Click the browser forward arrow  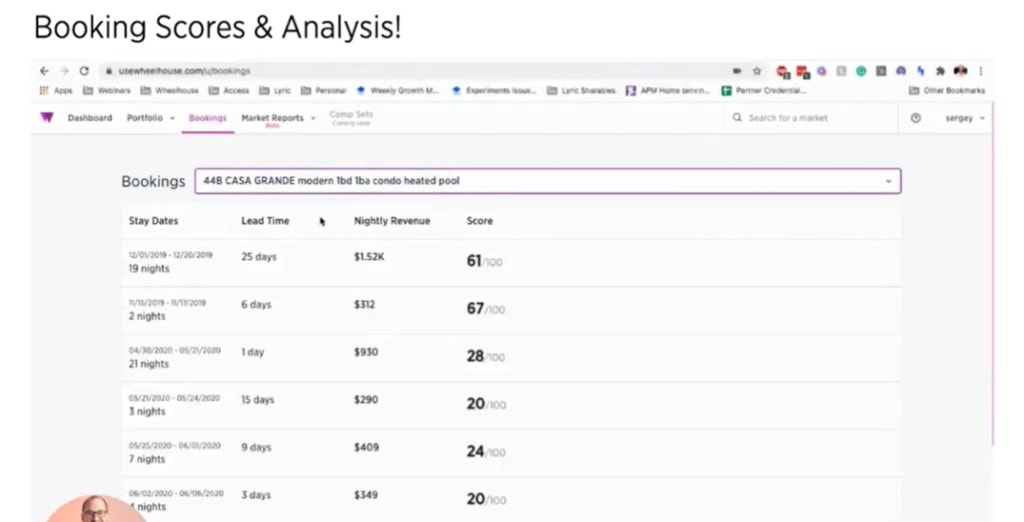64,71
